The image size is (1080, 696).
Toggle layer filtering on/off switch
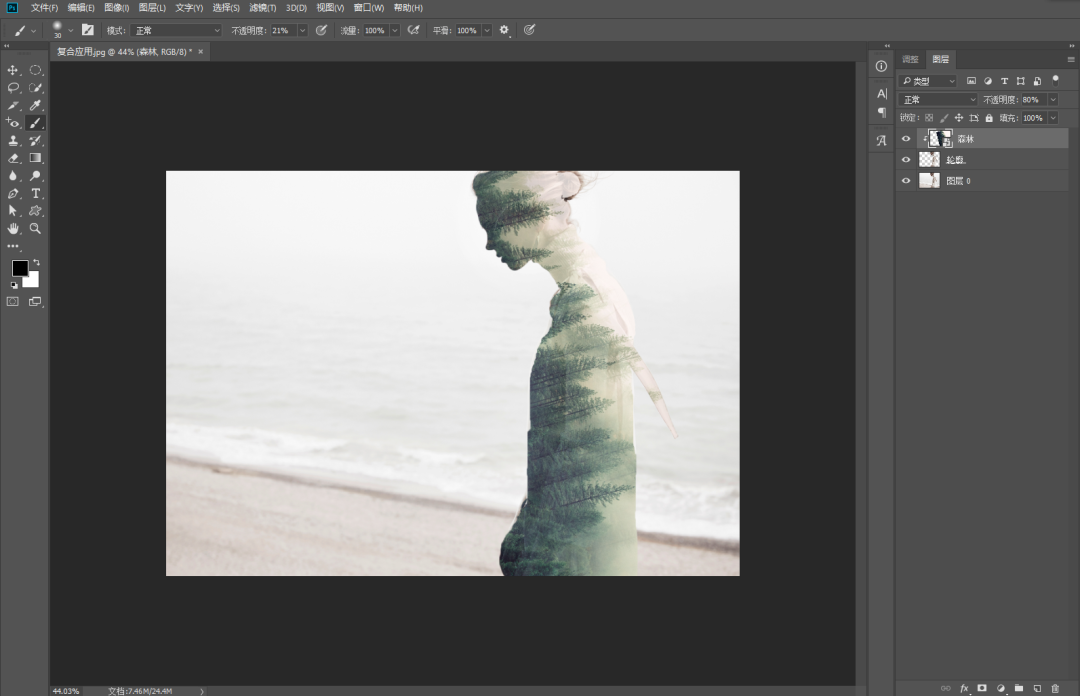point(1055,81)
